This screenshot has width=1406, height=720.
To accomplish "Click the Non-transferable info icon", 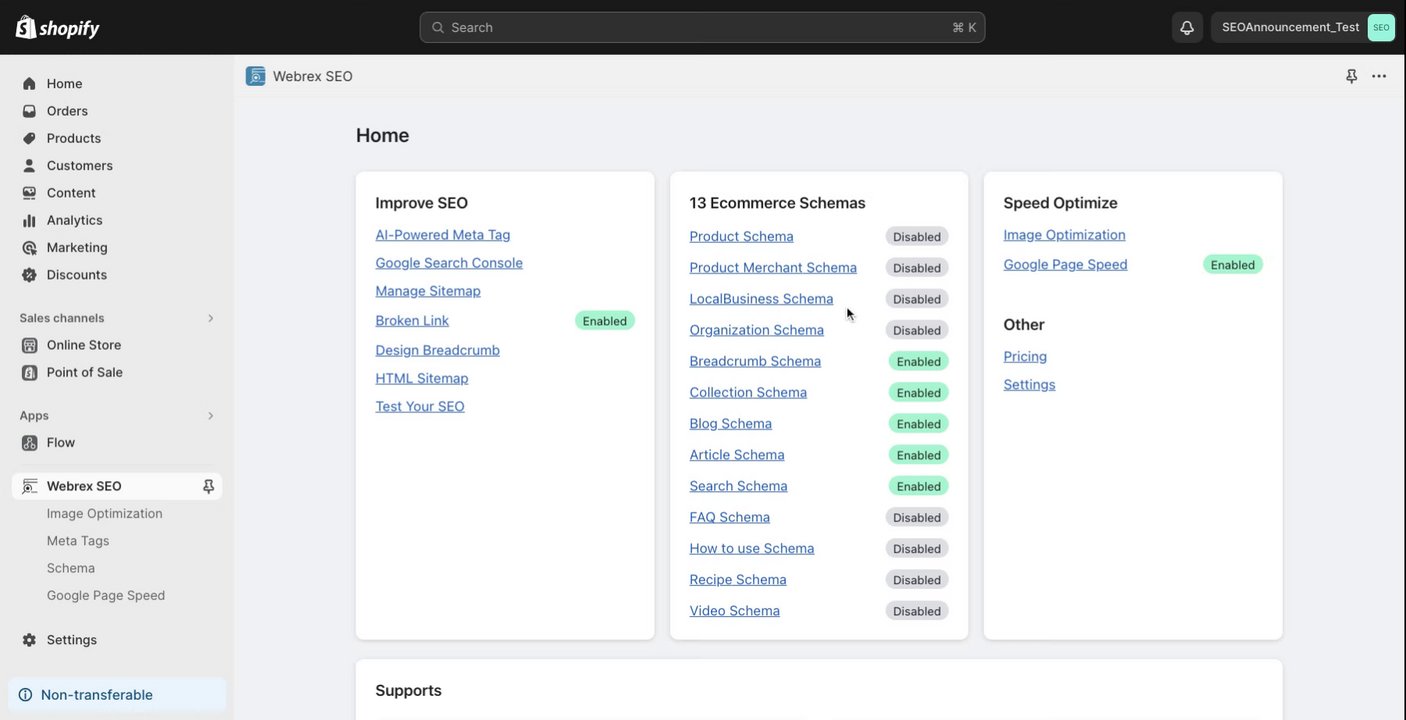I will pyautogui.click(x=25, y=695).
